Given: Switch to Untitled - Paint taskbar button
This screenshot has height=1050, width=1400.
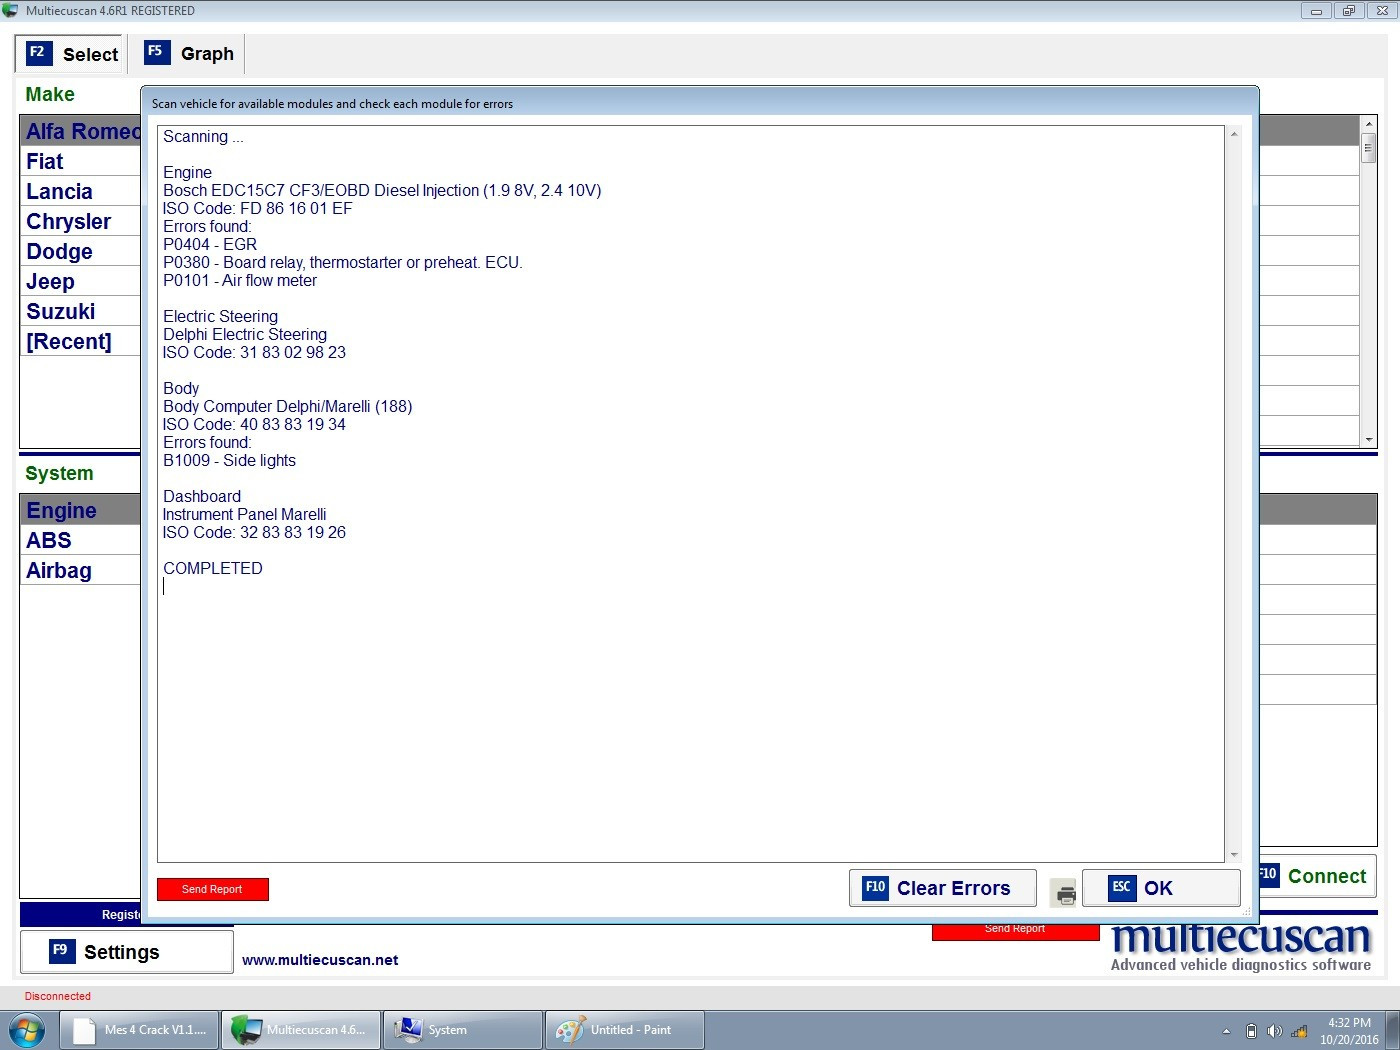Looking at the screenshot, I should click(x=625, y=1030).
